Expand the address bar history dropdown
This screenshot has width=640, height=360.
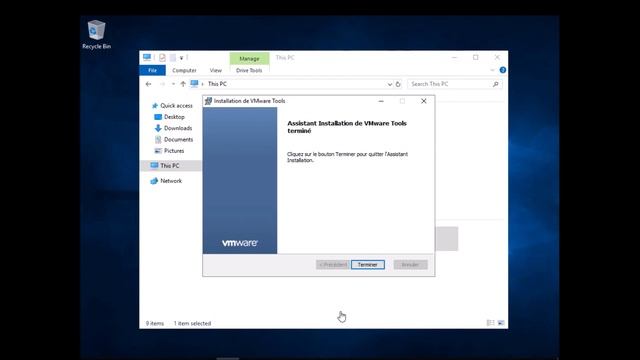[x=389, y=84]
